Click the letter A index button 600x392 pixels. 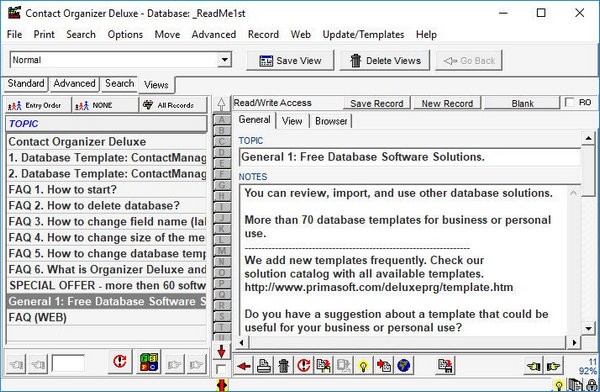(222, 119)
